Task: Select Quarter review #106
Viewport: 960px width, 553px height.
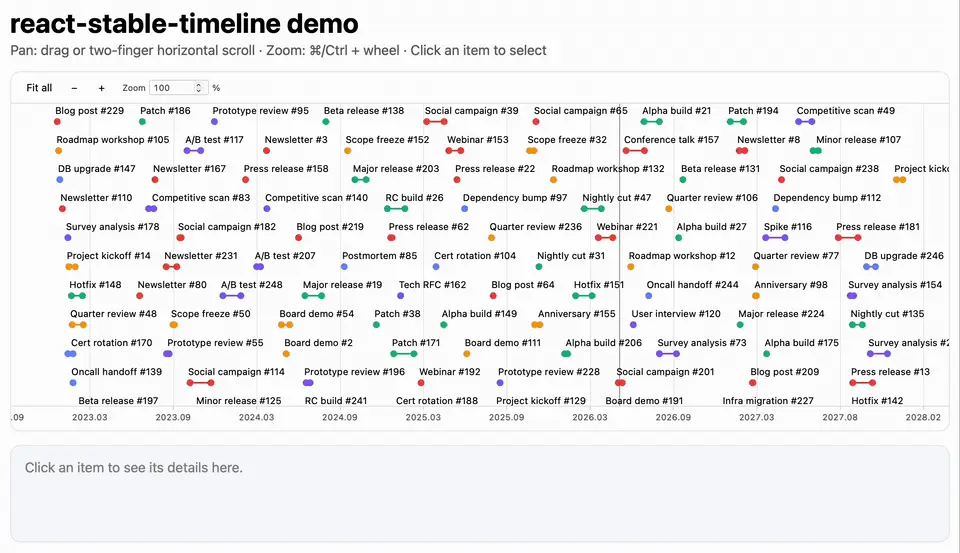Action: (712, 198)
